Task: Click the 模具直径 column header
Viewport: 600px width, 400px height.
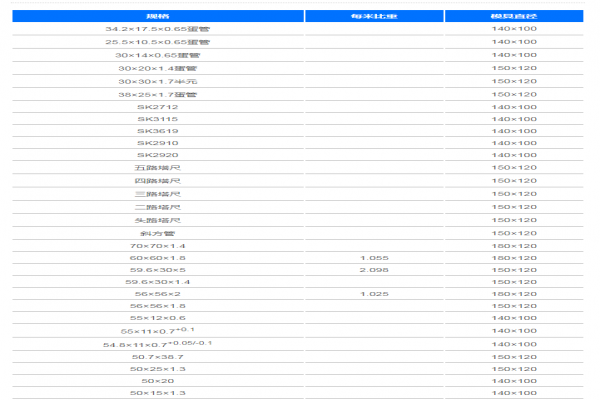Action: click(514, 16)
